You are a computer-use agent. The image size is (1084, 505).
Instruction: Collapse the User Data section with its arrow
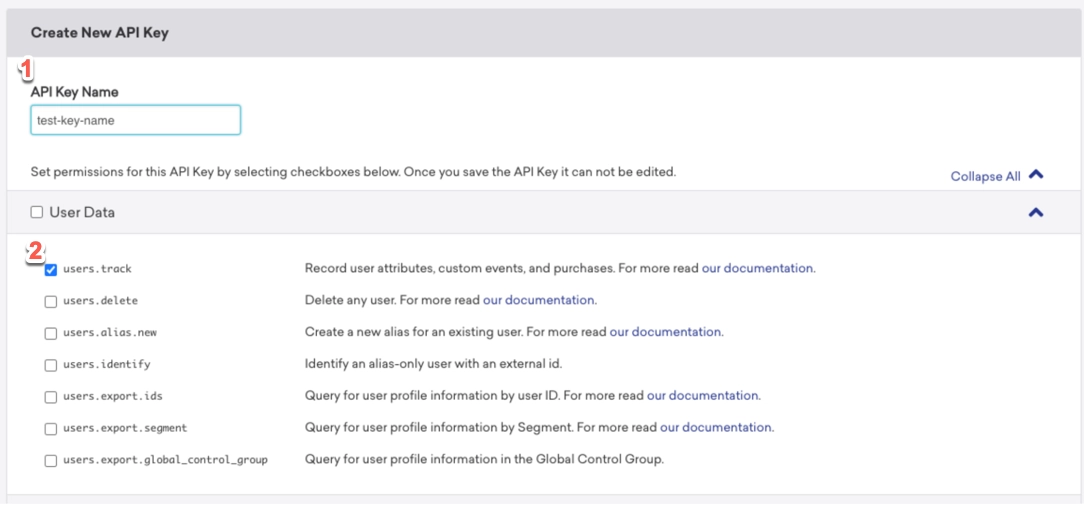click(1036, 212)
